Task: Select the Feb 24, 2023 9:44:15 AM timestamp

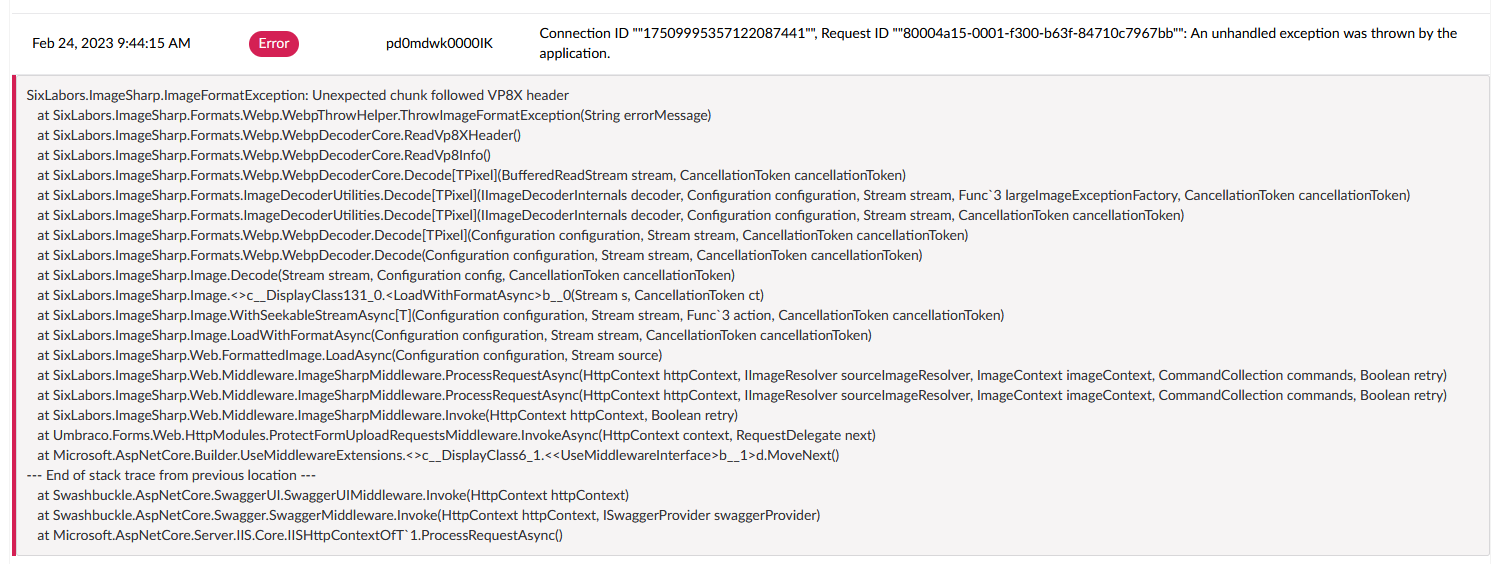Action: tap(111, 43)
